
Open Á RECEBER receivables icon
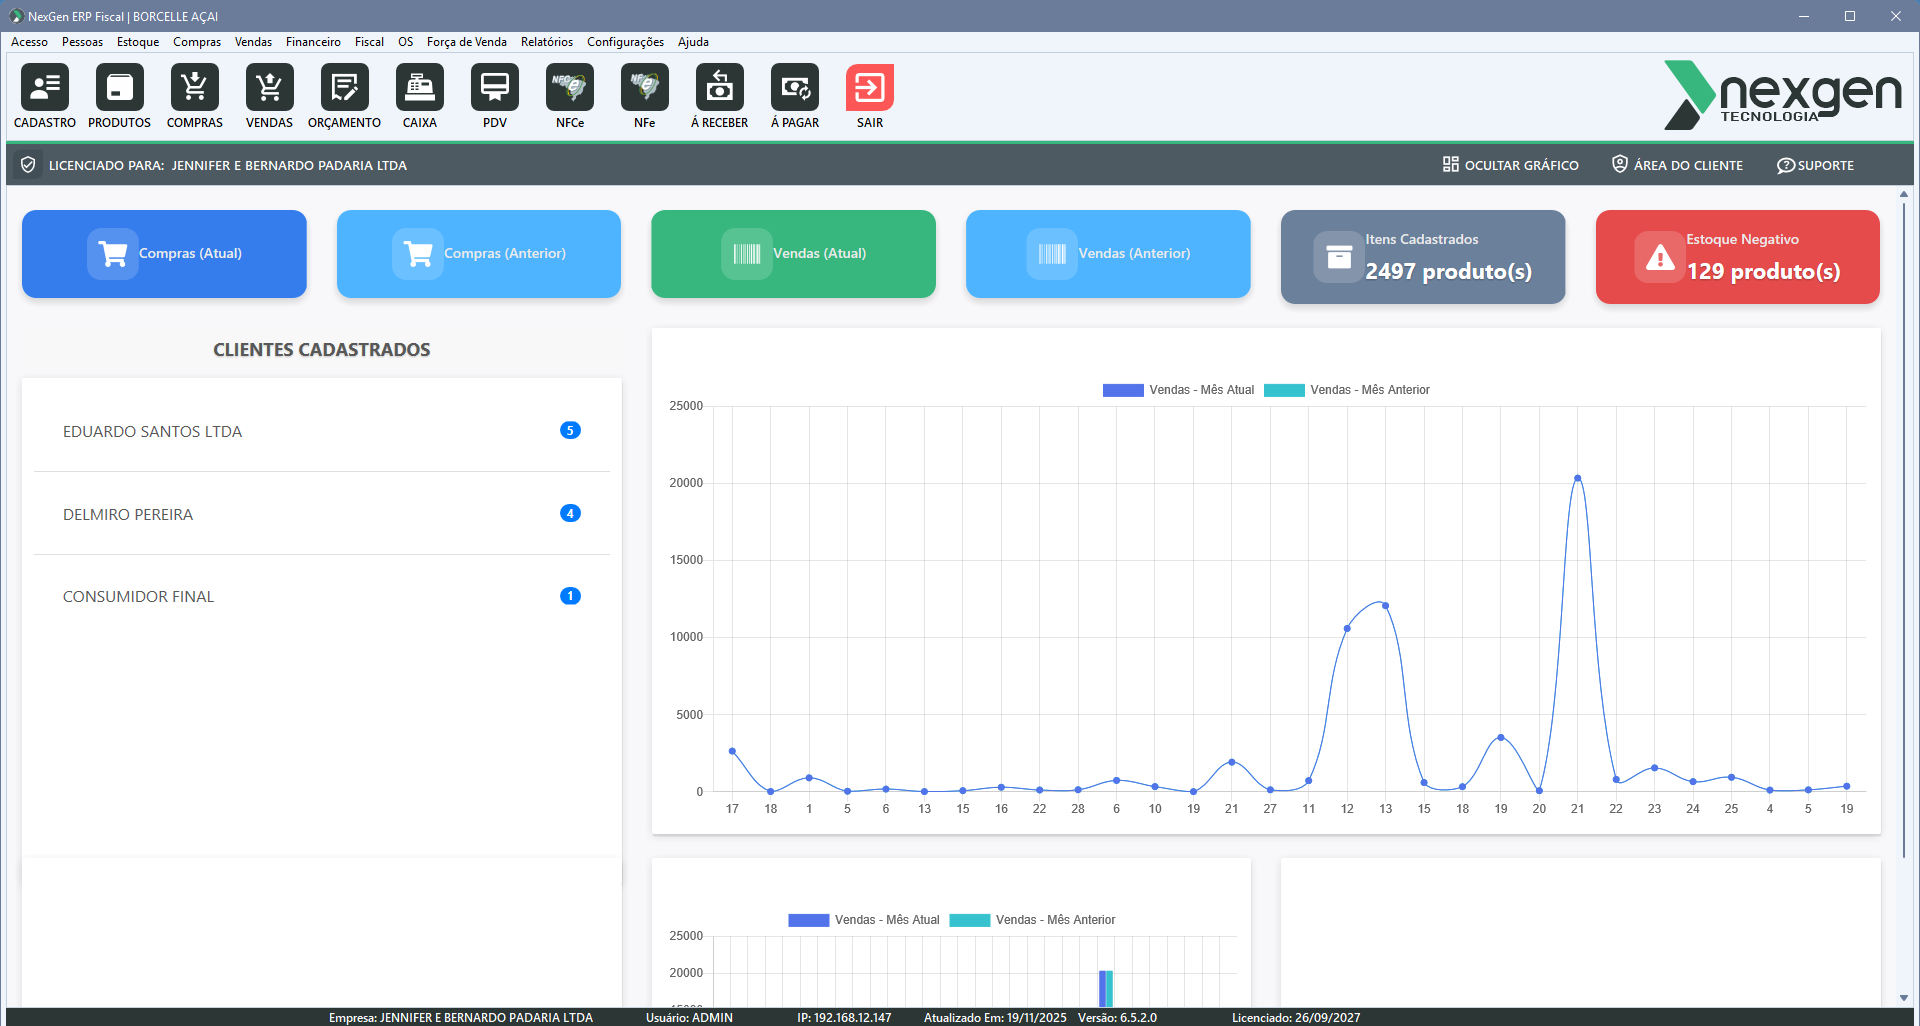click(x=720, y=88)
